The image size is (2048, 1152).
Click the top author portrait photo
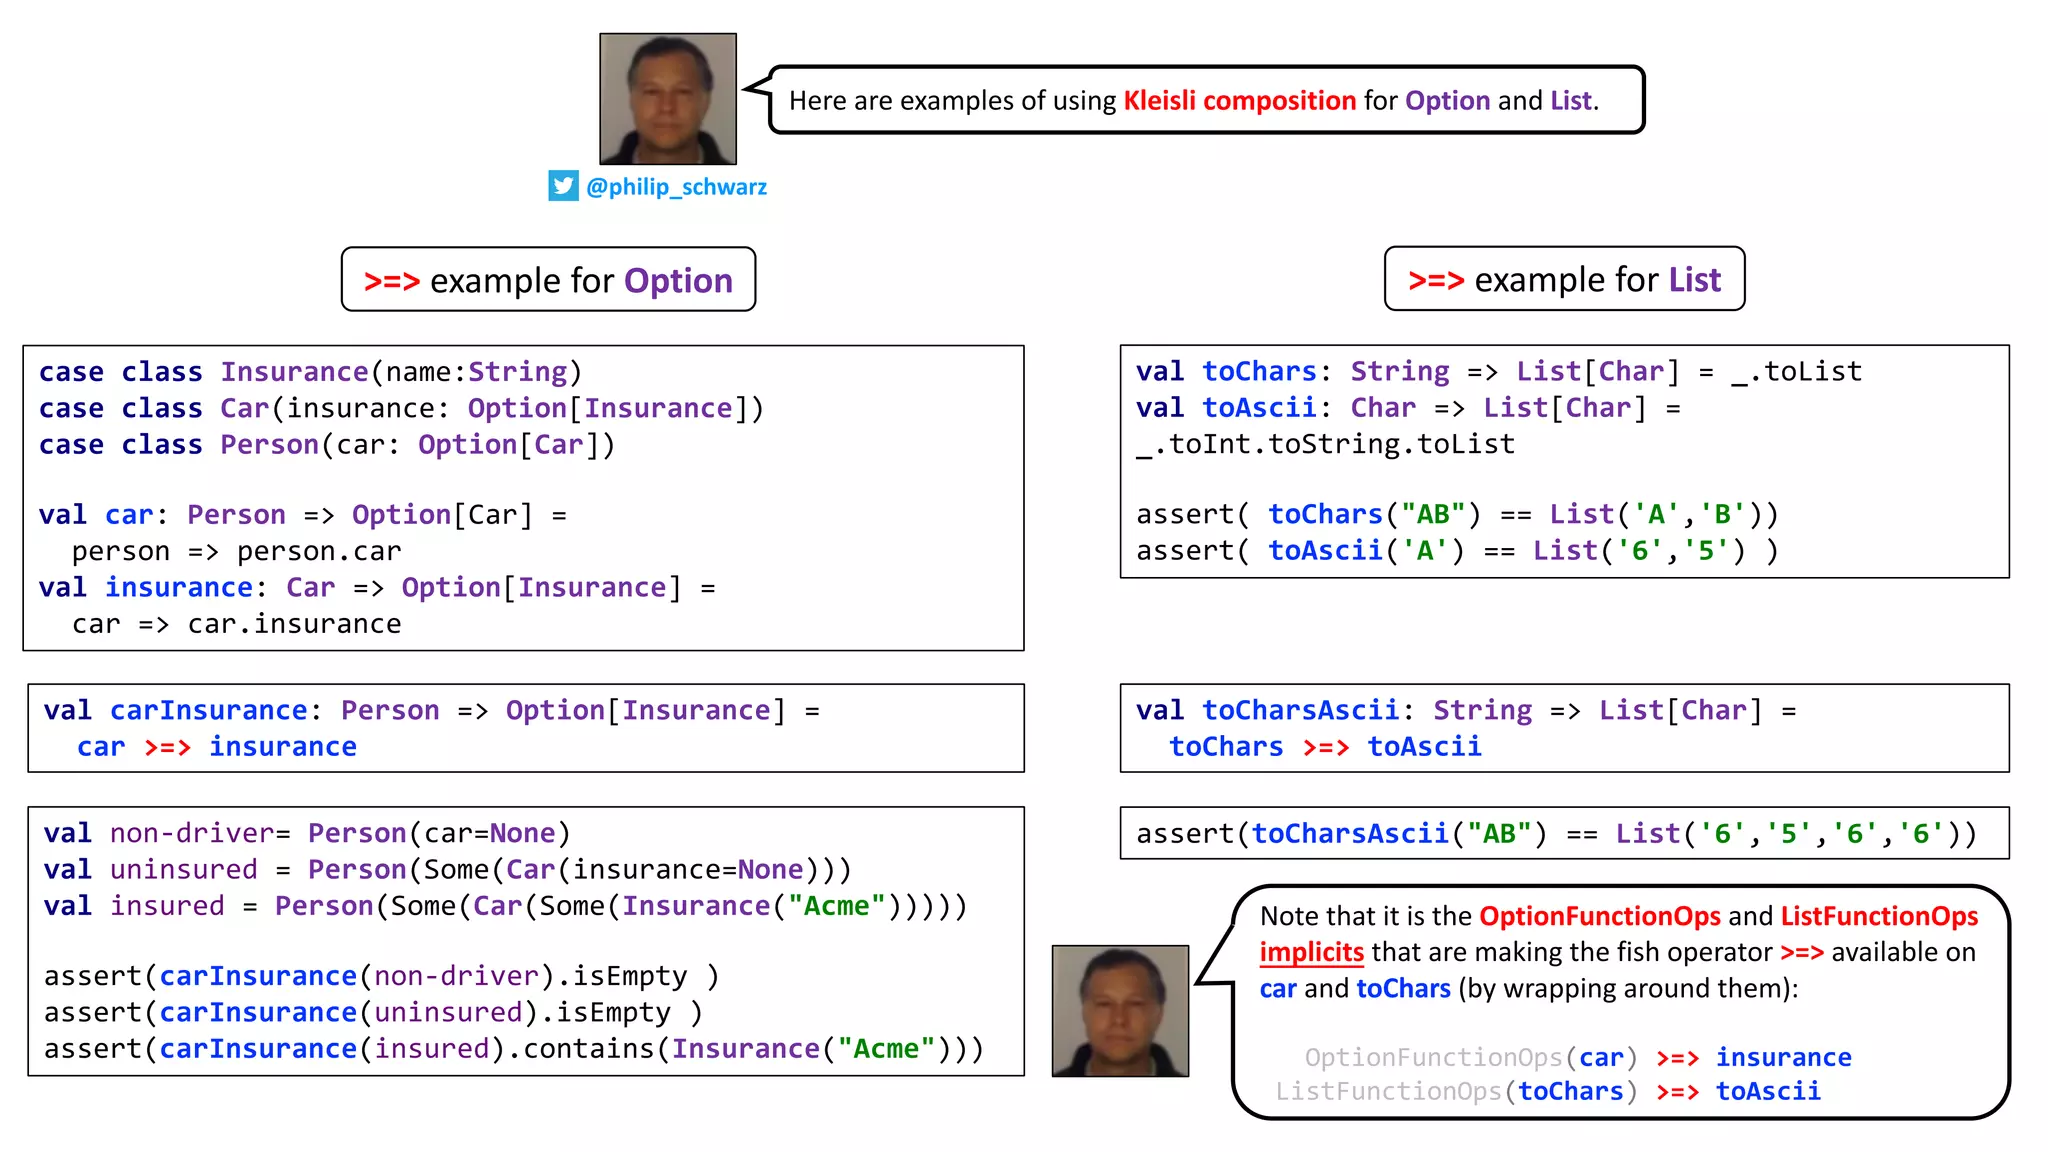click(668, 99)
